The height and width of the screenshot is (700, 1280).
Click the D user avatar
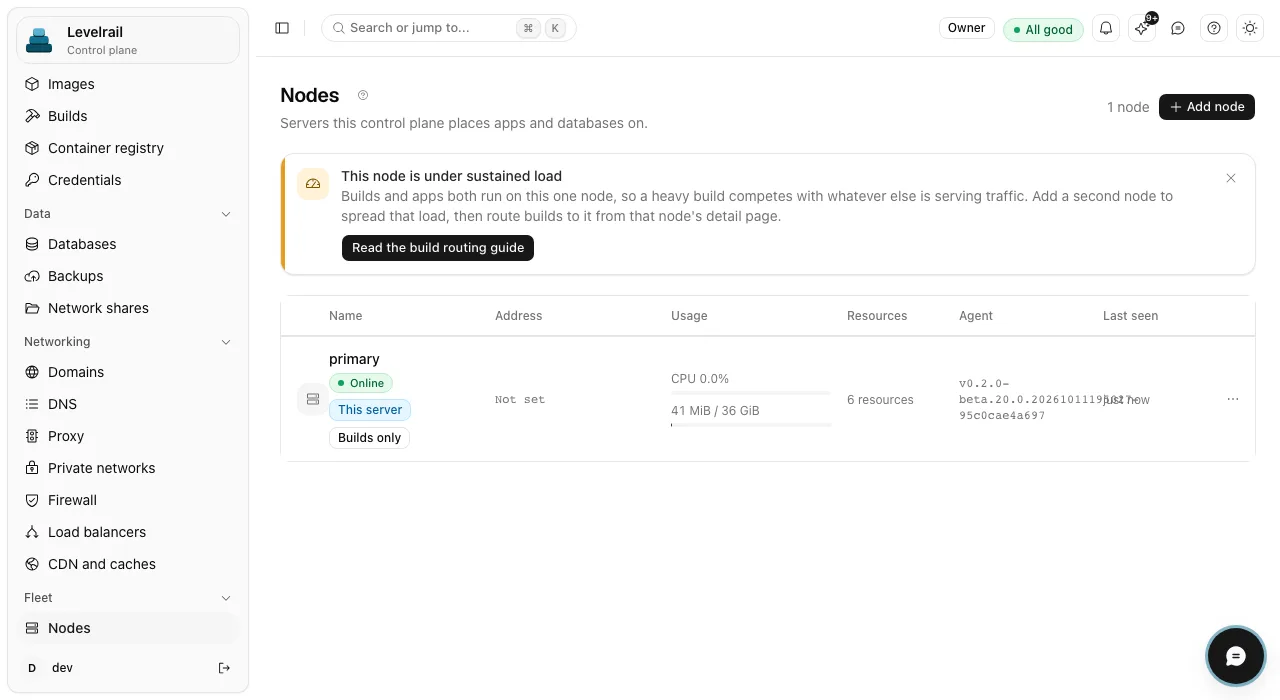(32, 668)
